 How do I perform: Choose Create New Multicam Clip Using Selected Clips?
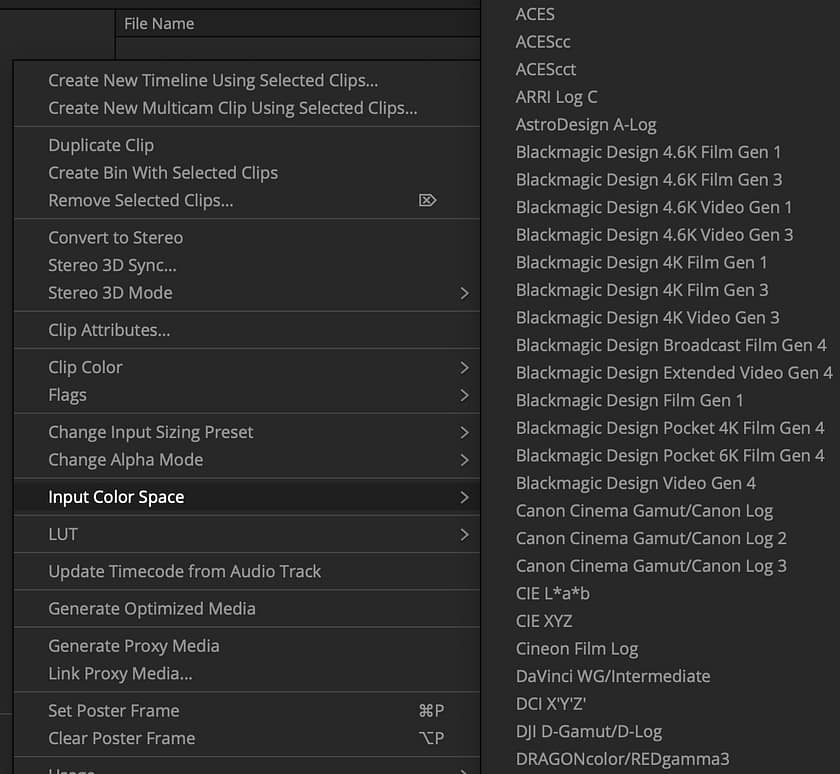pos(232,108)
